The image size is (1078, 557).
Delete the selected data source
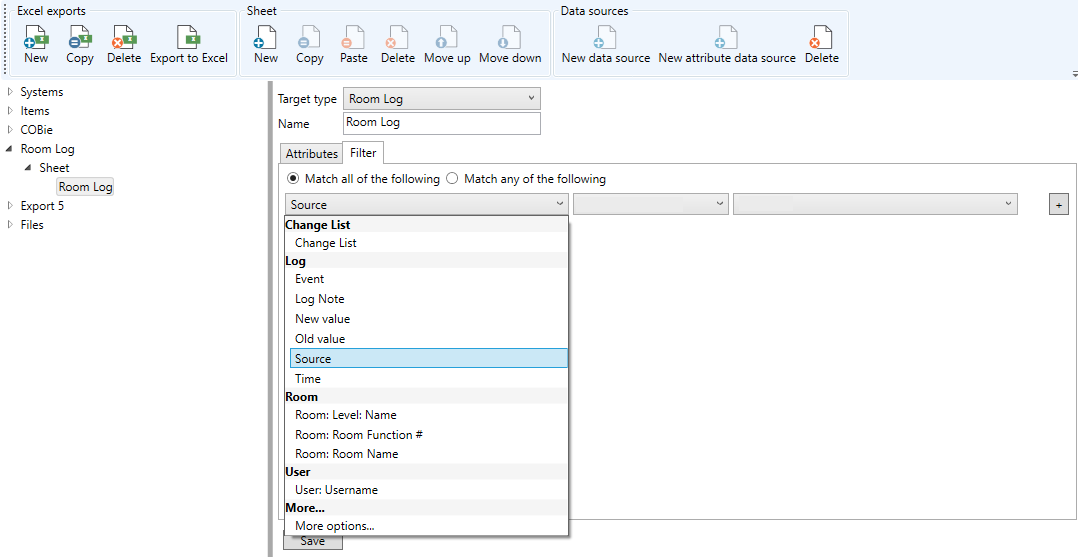point(821,45)
